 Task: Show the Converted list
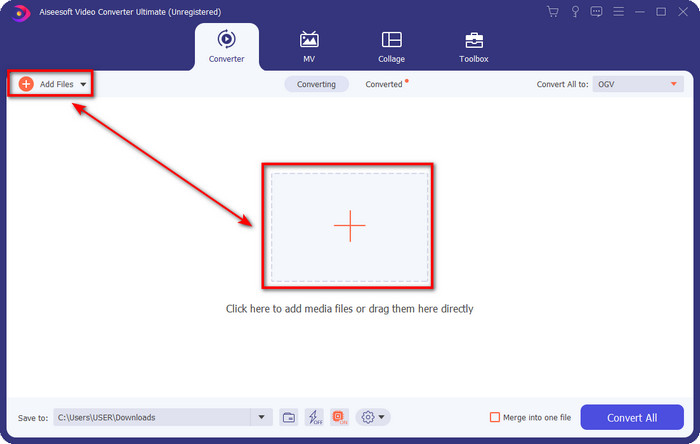385,85
